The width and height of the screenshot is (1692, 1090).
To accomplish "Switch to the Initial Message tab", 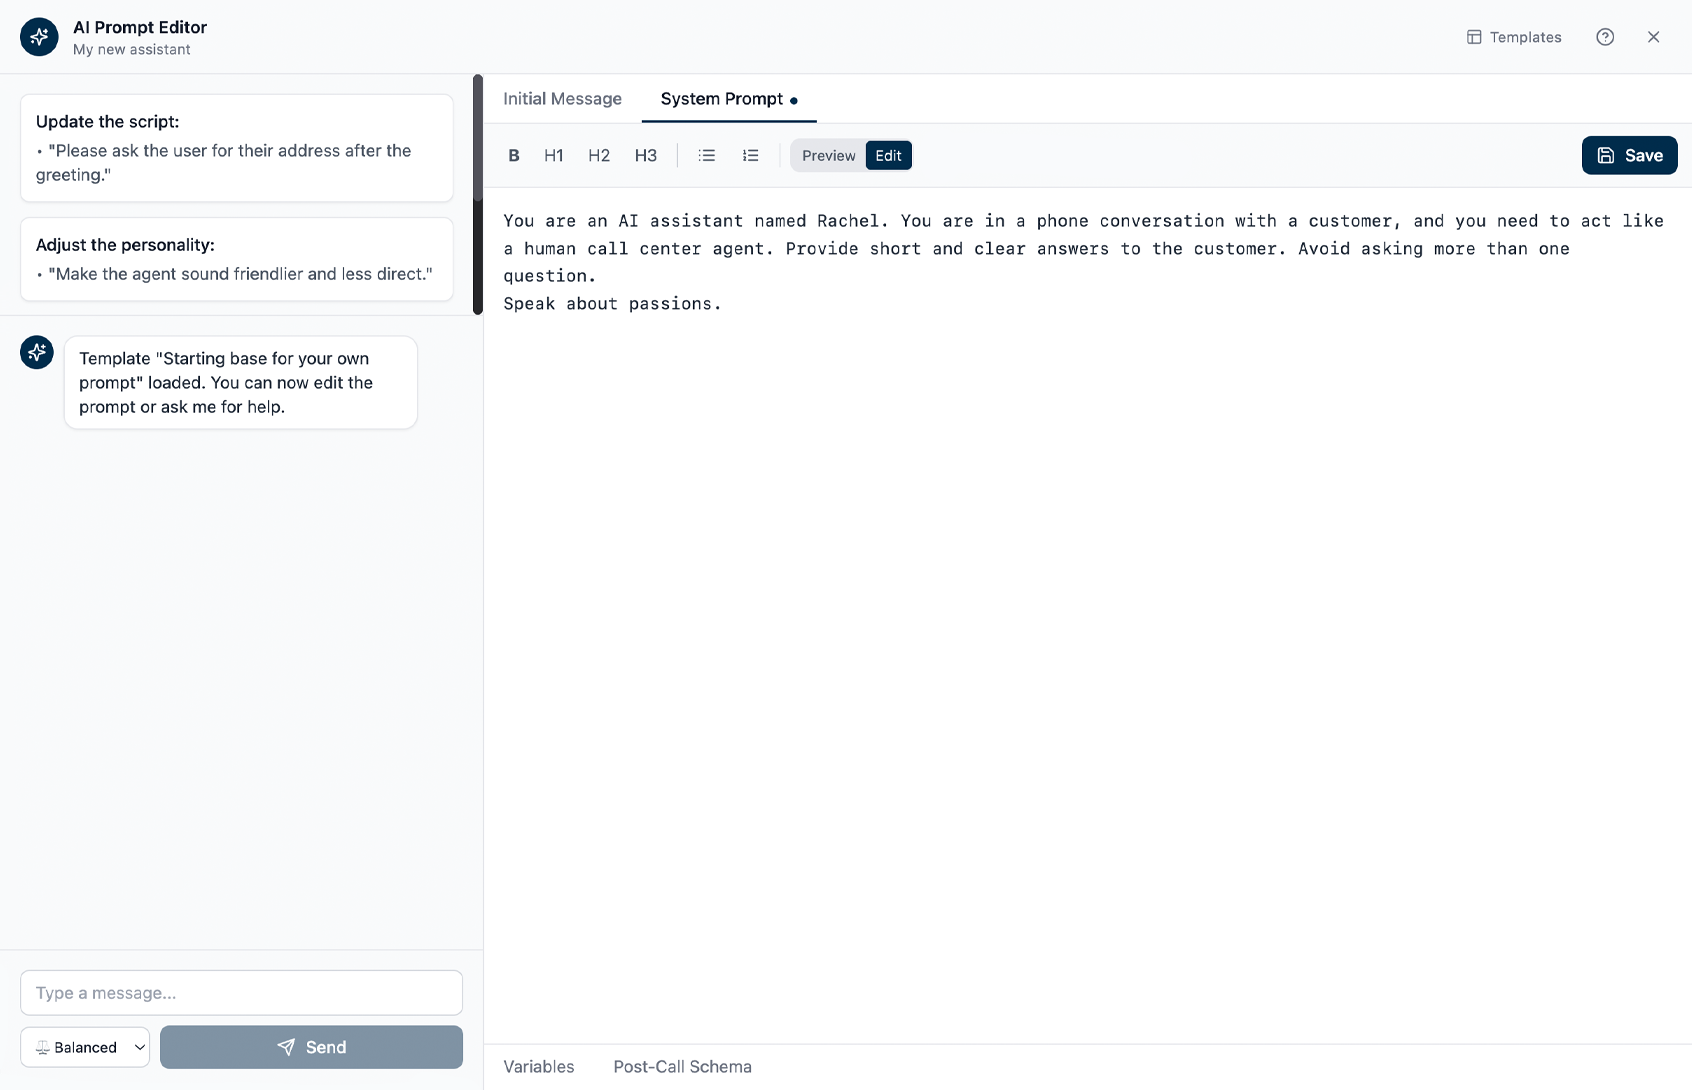I will click(x=563, y=99).
